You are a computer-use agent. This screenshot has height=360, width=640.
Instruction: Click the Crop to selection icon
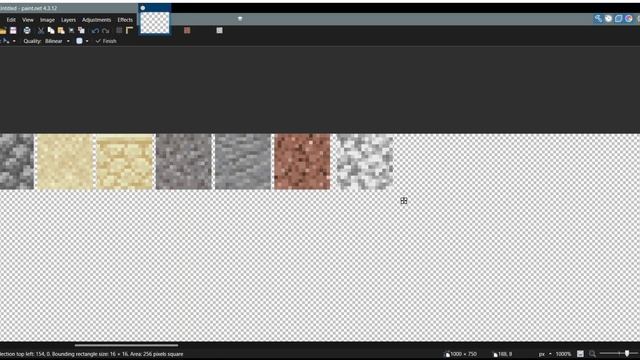point(71,30)
